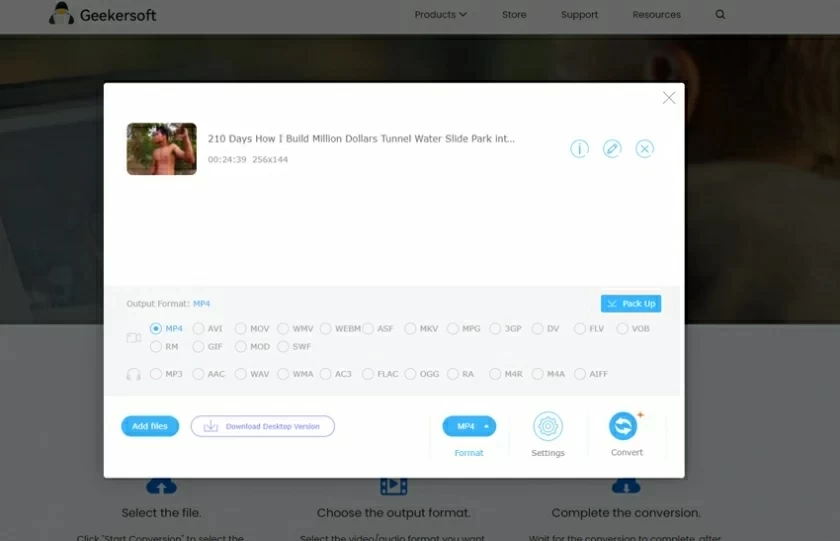Click the search magnifier icon
This screenshot has width=840, height=541.
coord(720,15)
